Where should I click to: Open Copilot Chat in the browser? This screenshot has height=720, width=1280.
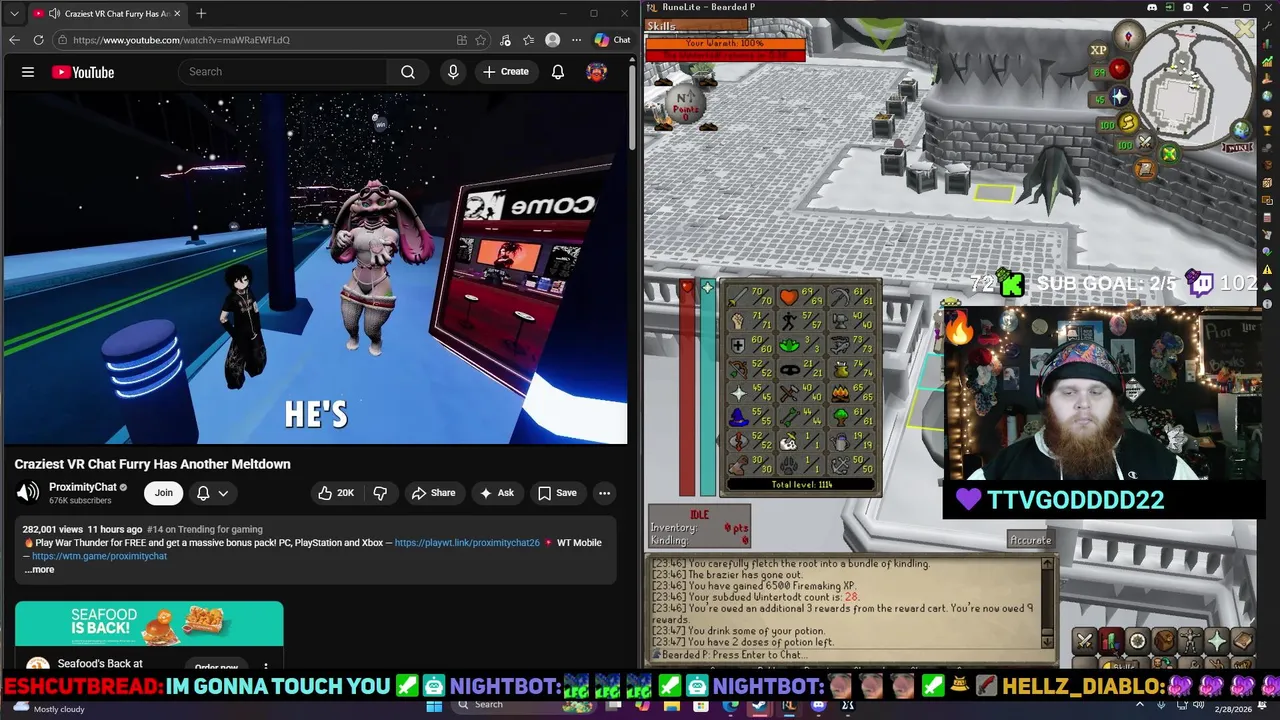pos(612,40)
